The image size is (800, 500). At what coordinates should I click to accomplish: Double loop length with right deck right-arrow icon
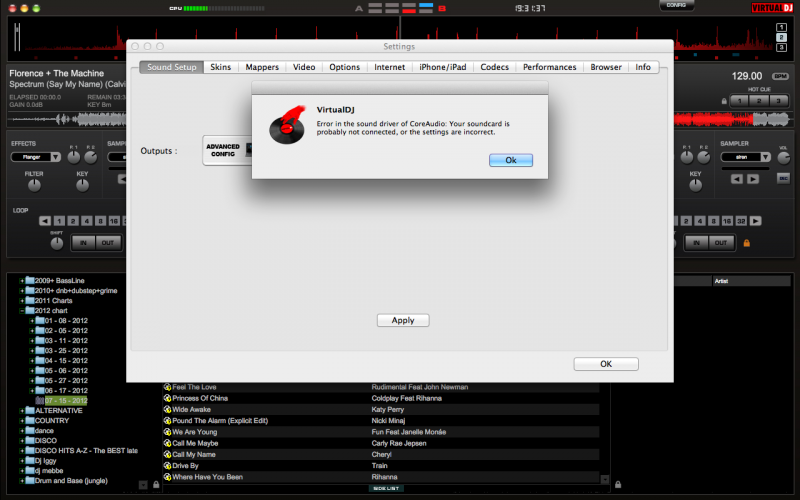[x=756, y=221]
